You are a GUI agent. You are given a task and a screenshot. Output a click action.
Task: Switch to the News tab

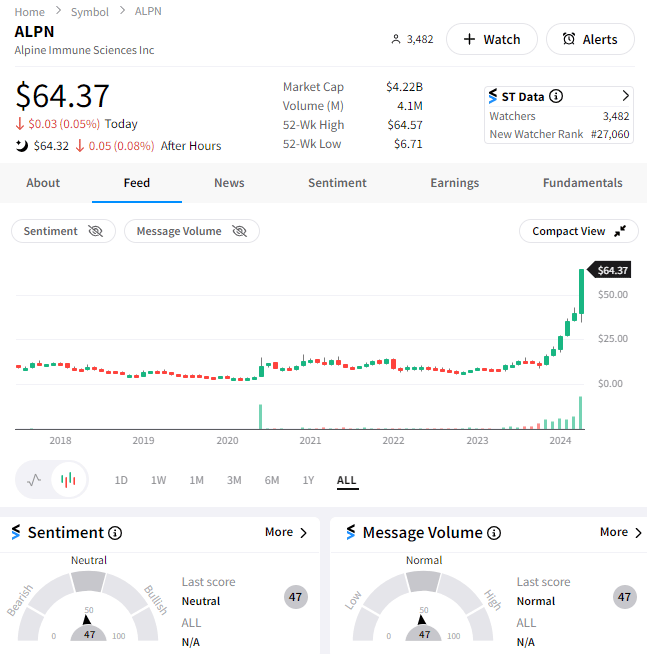coord(229,183)
